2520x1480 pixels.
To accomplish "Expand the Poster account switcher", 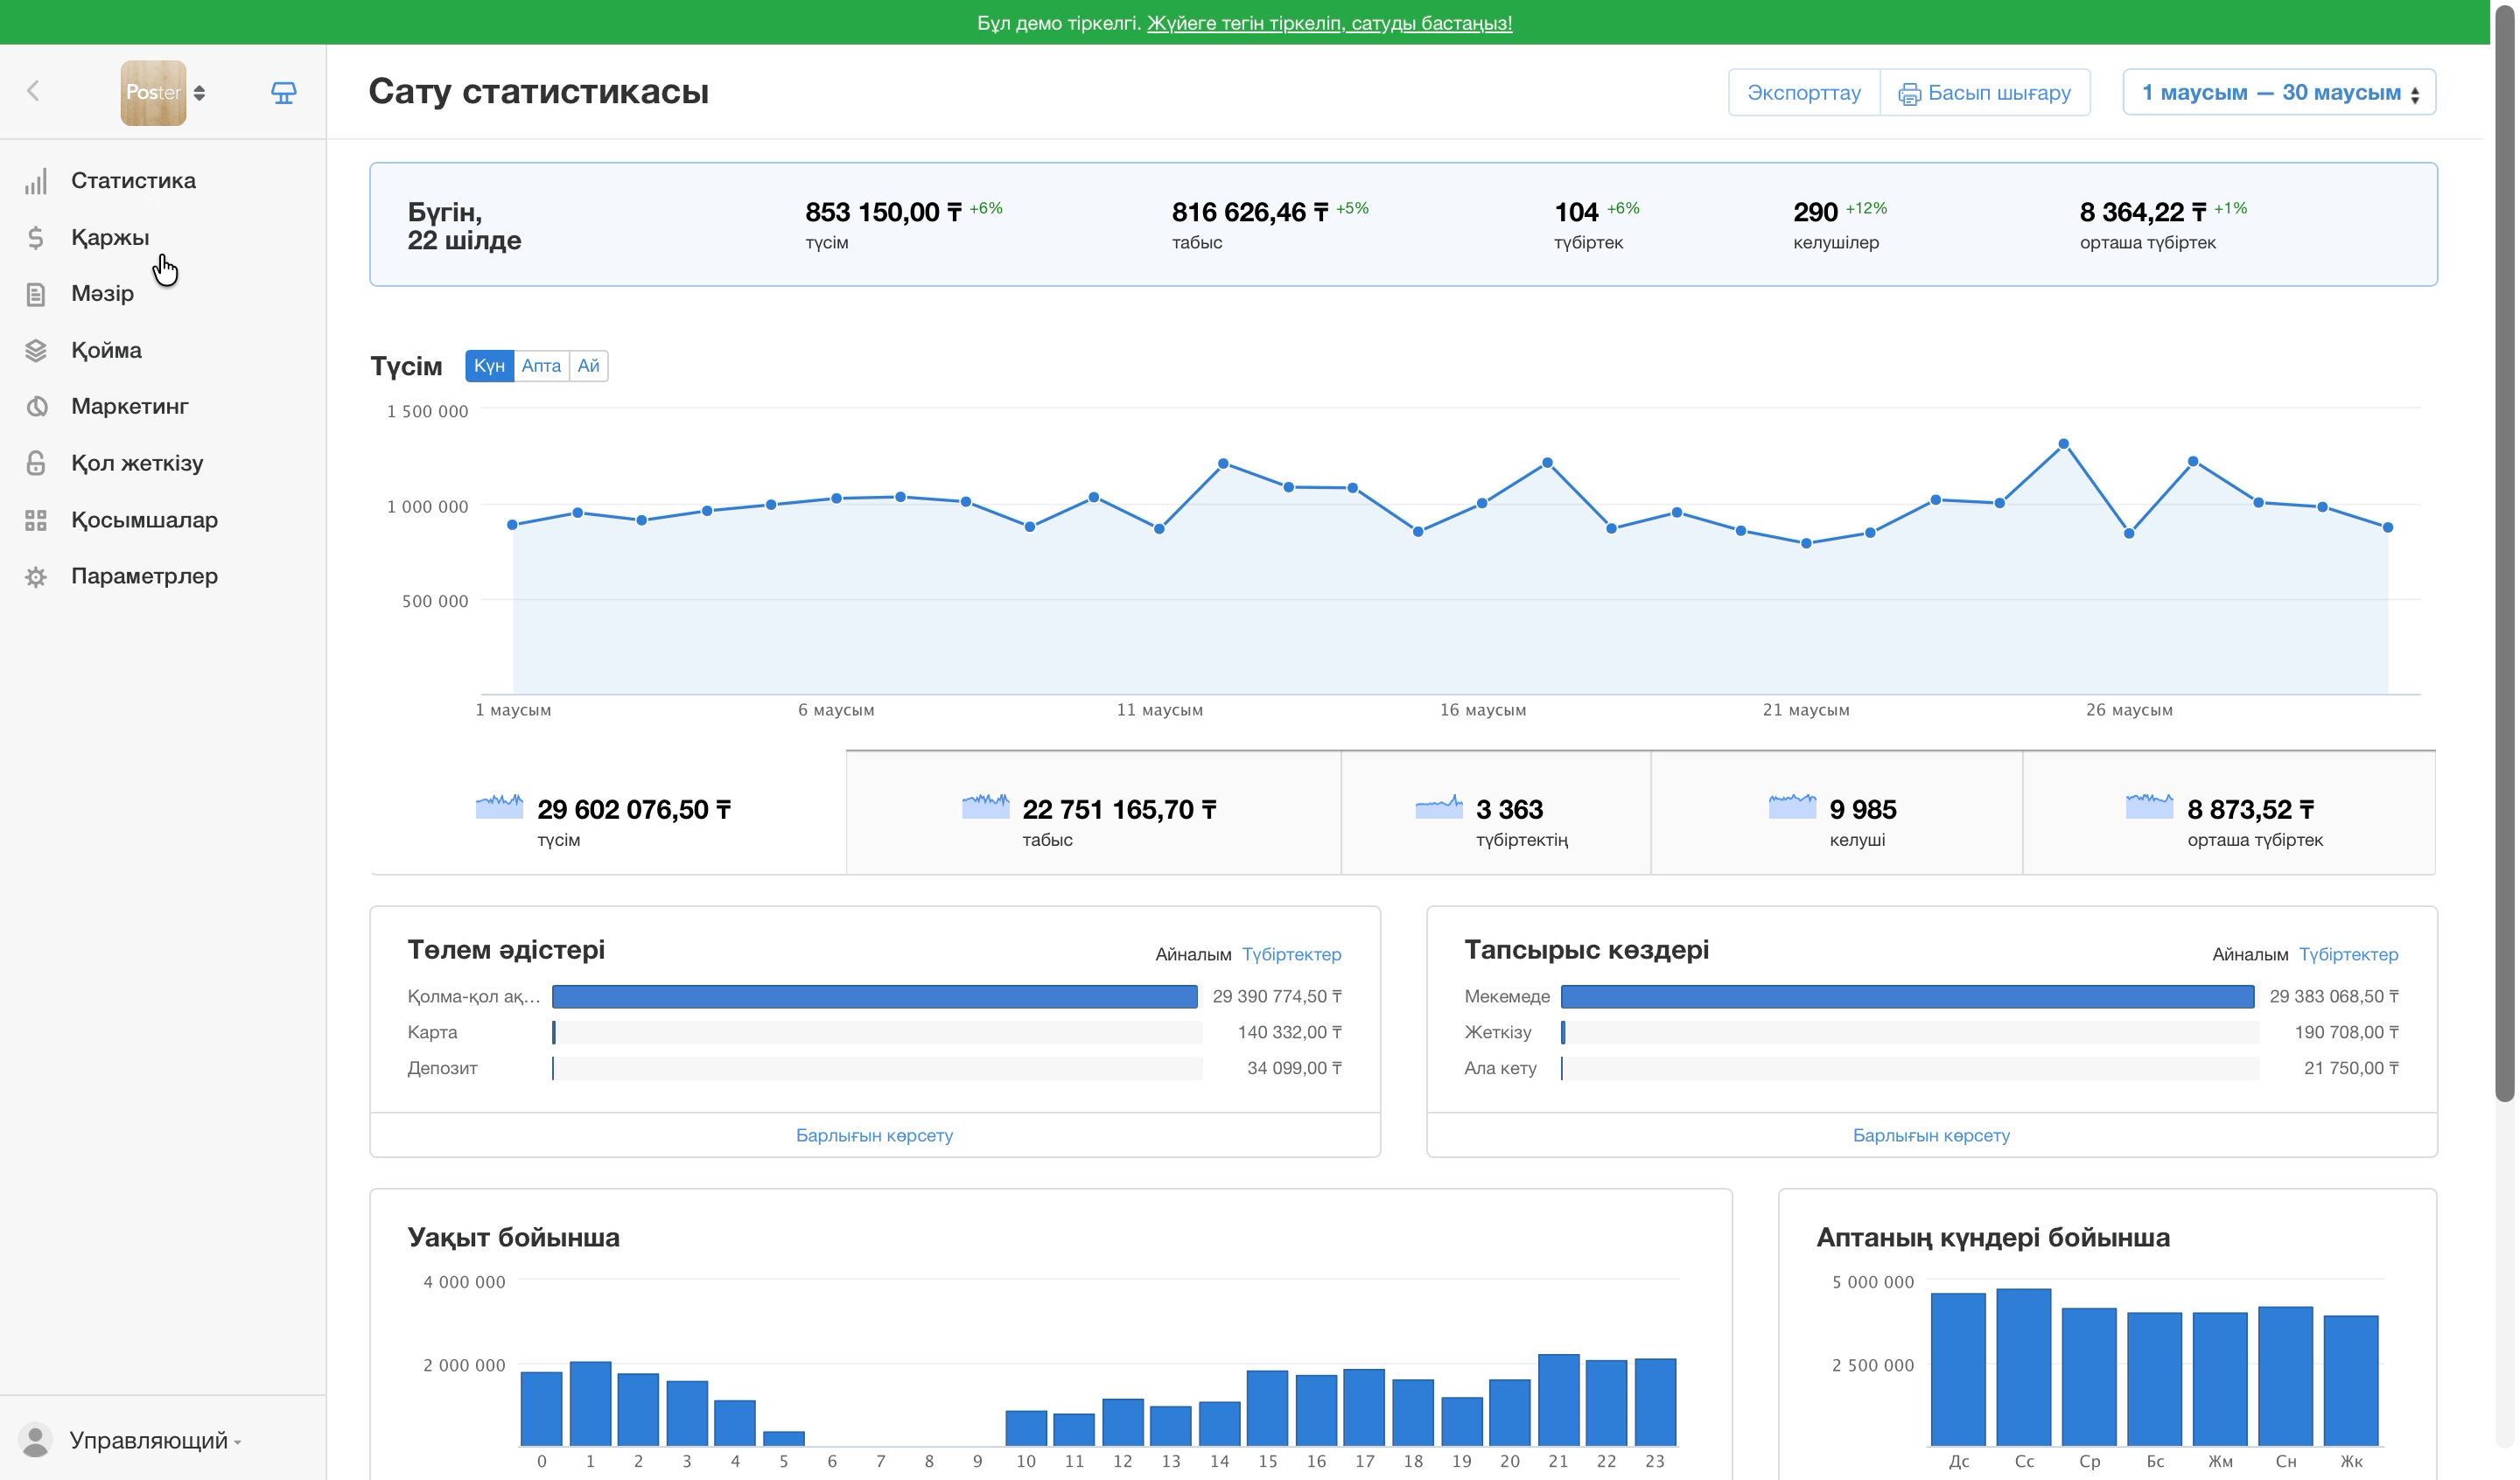I will coord(164,93).
